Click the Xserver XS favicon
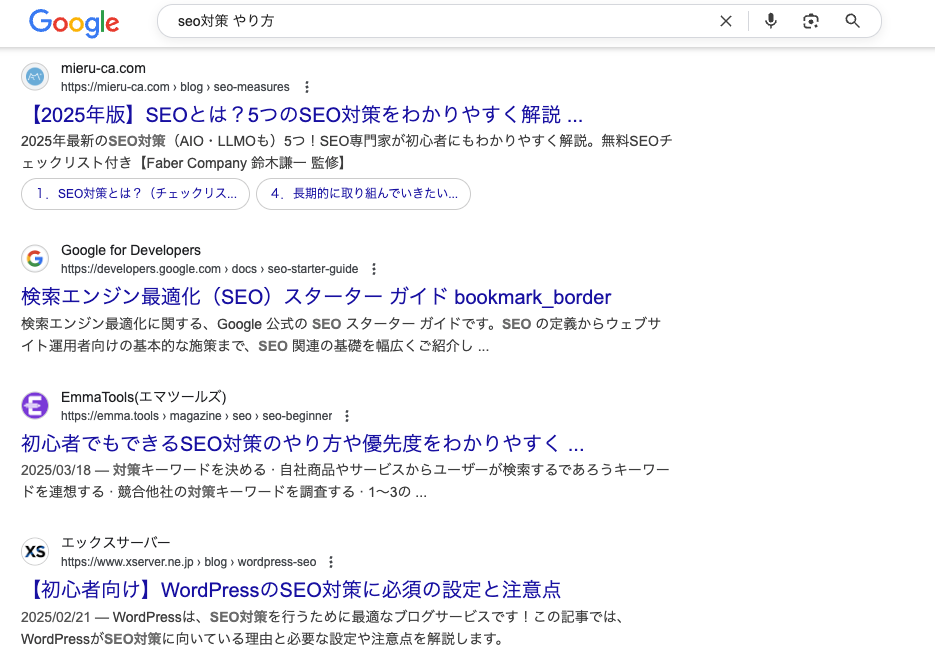Screen dimensions: 935x663 click(35, 551)
